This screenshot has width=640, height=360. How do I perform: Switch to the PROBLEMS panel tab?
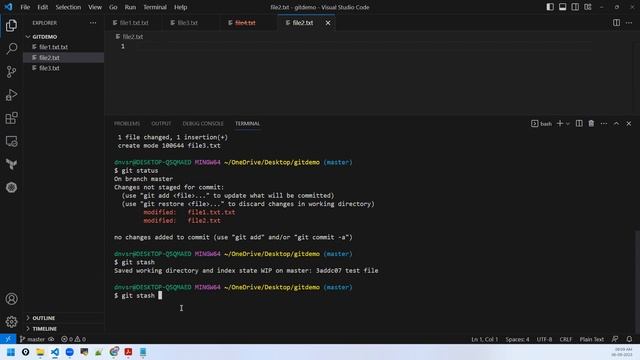pos(127,123)
